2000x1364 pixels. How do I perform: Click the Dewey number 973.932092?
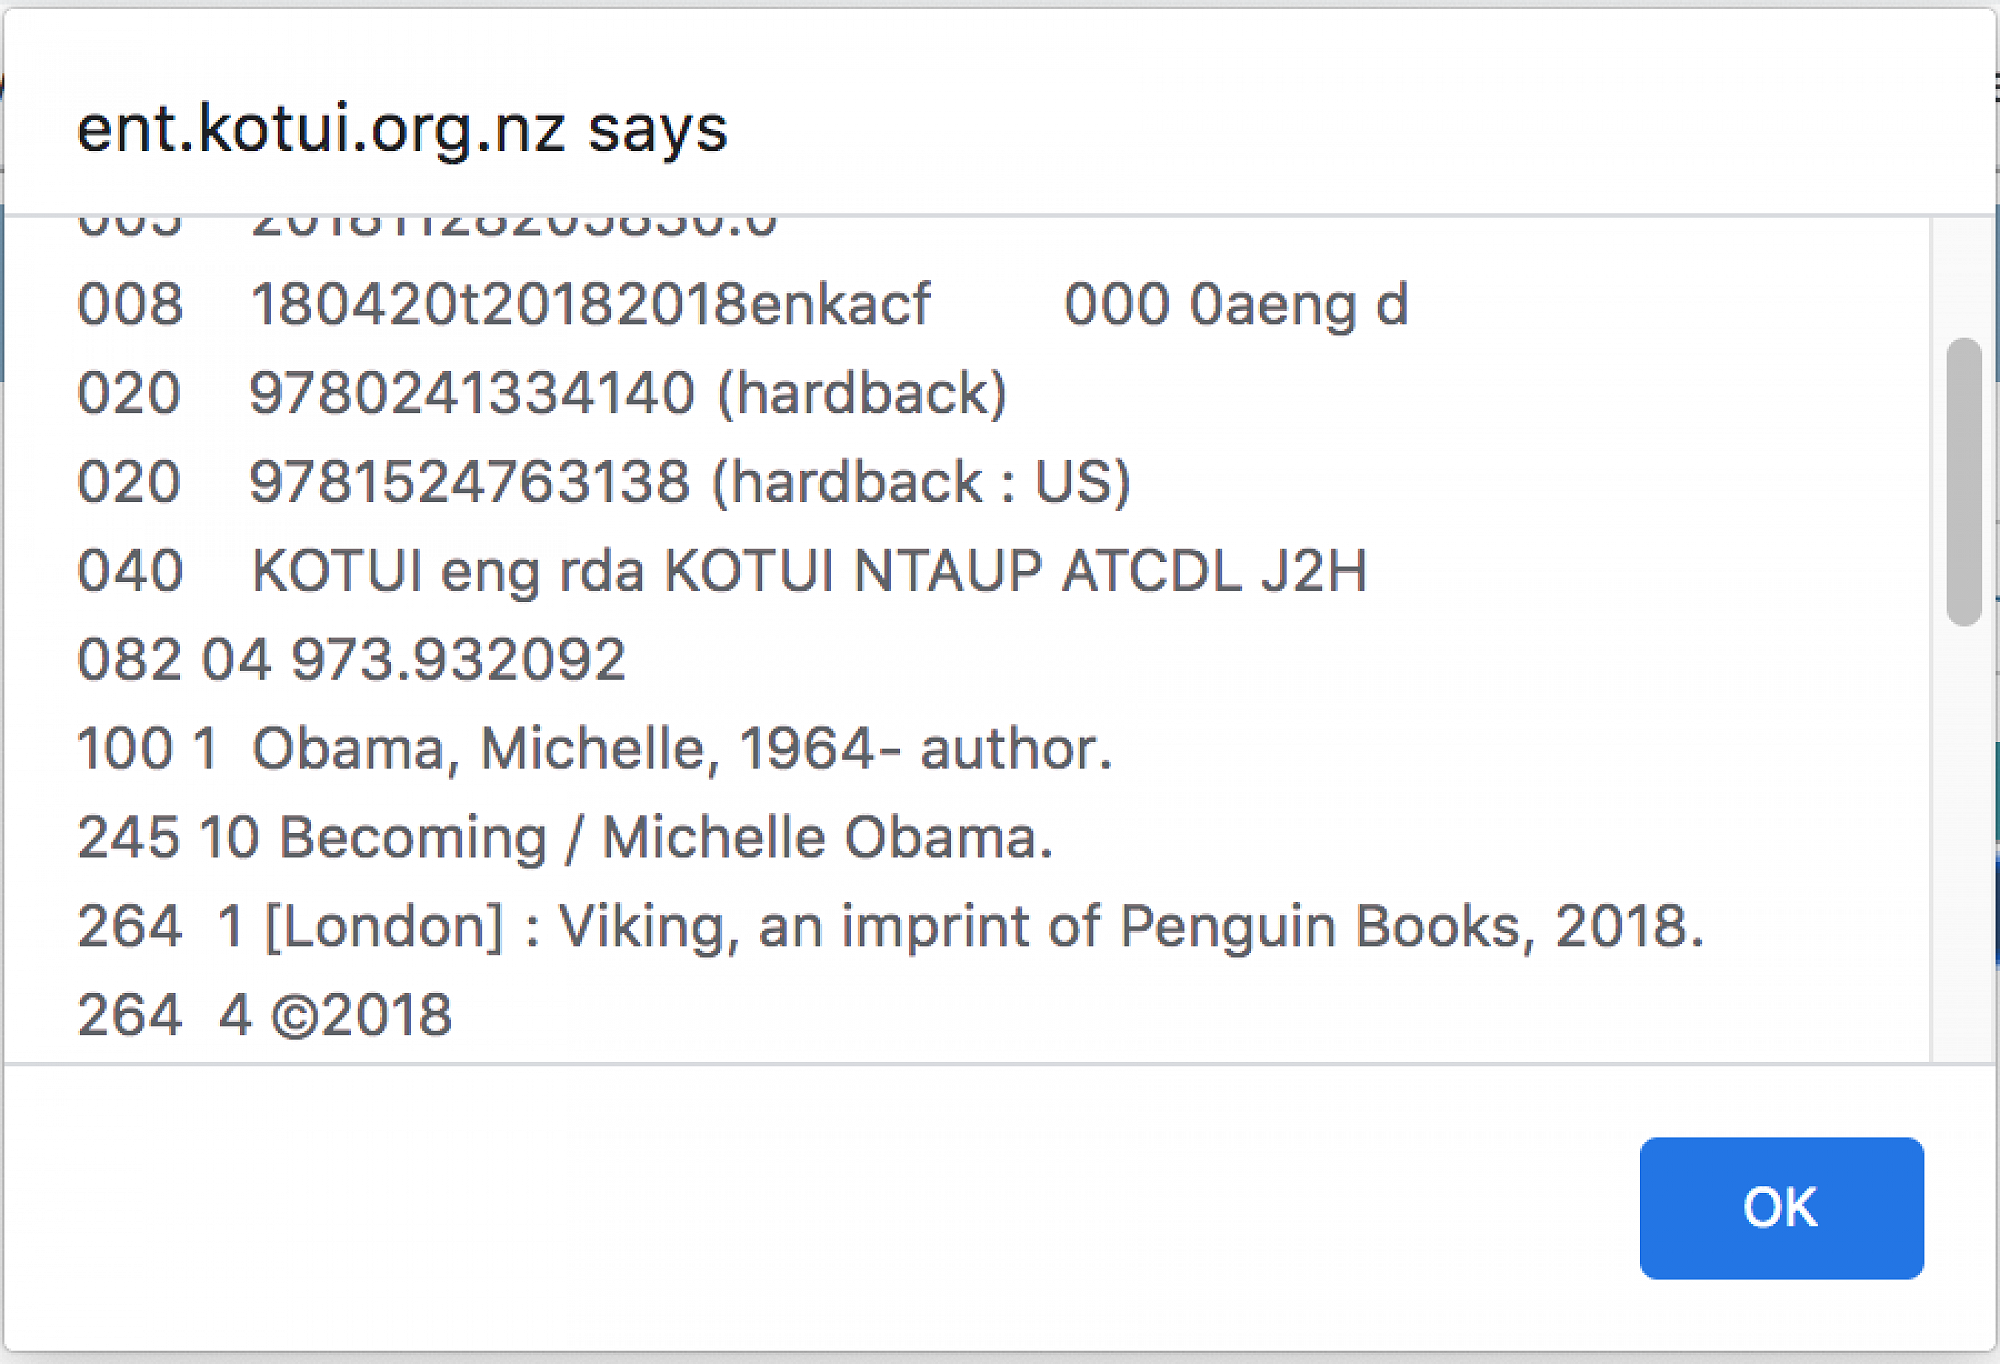point(458,660)
